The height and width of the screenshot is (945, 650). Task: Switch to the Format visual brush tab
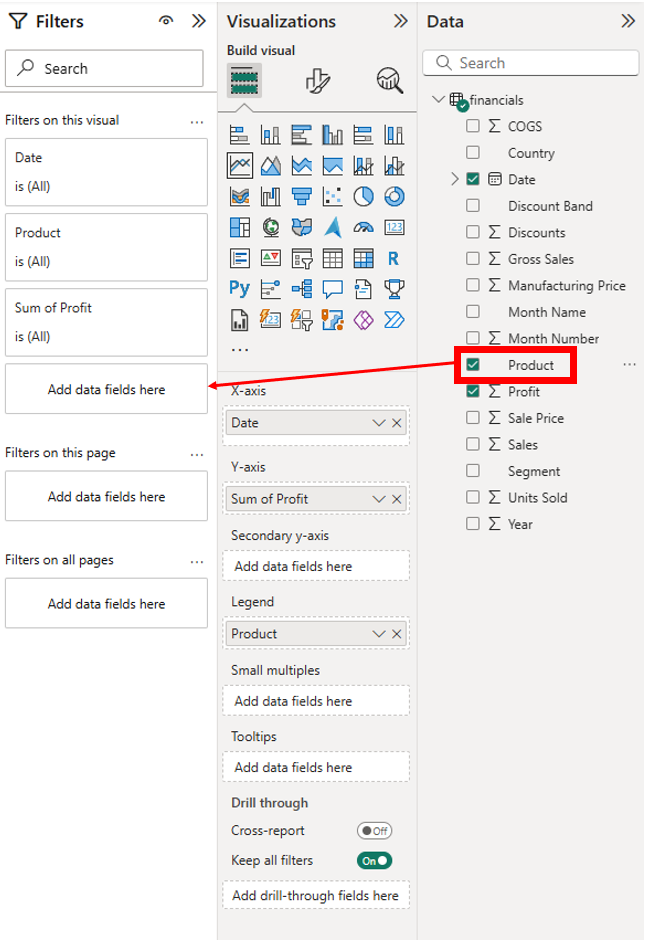tap(317, 81)
